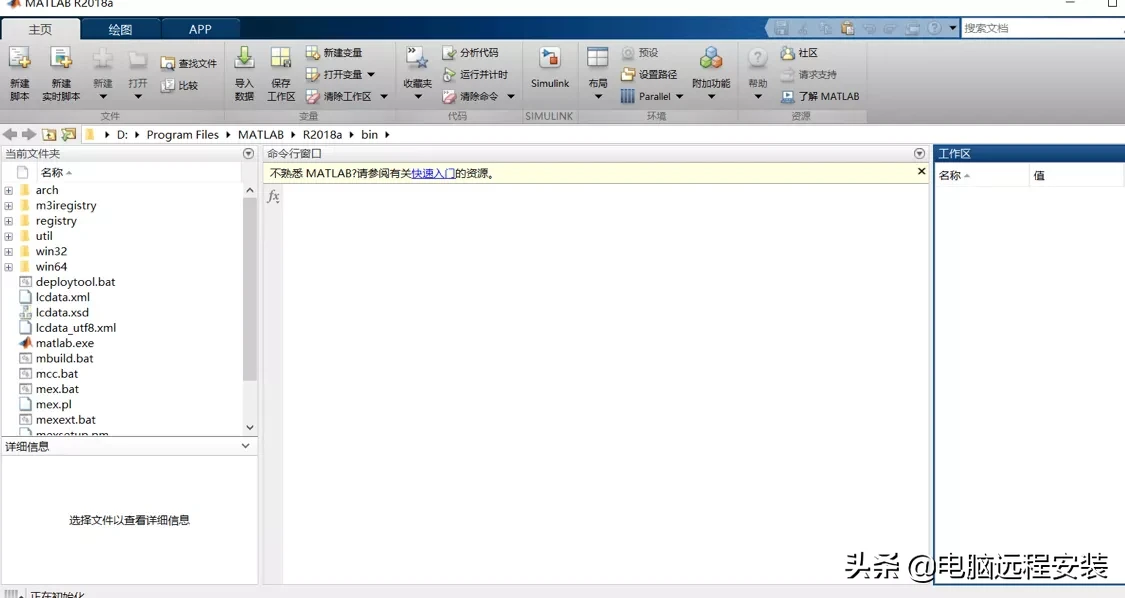The width and height of the screenshot is (1125, 598).
Task: Open the 新建 dropdown arrow
Action: coord(103,97)
